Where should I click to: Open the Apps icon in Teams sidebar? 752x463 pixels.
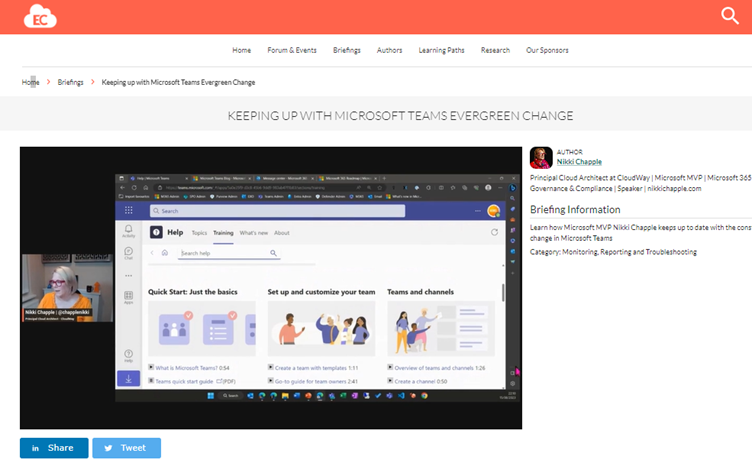tap(129, 297)
